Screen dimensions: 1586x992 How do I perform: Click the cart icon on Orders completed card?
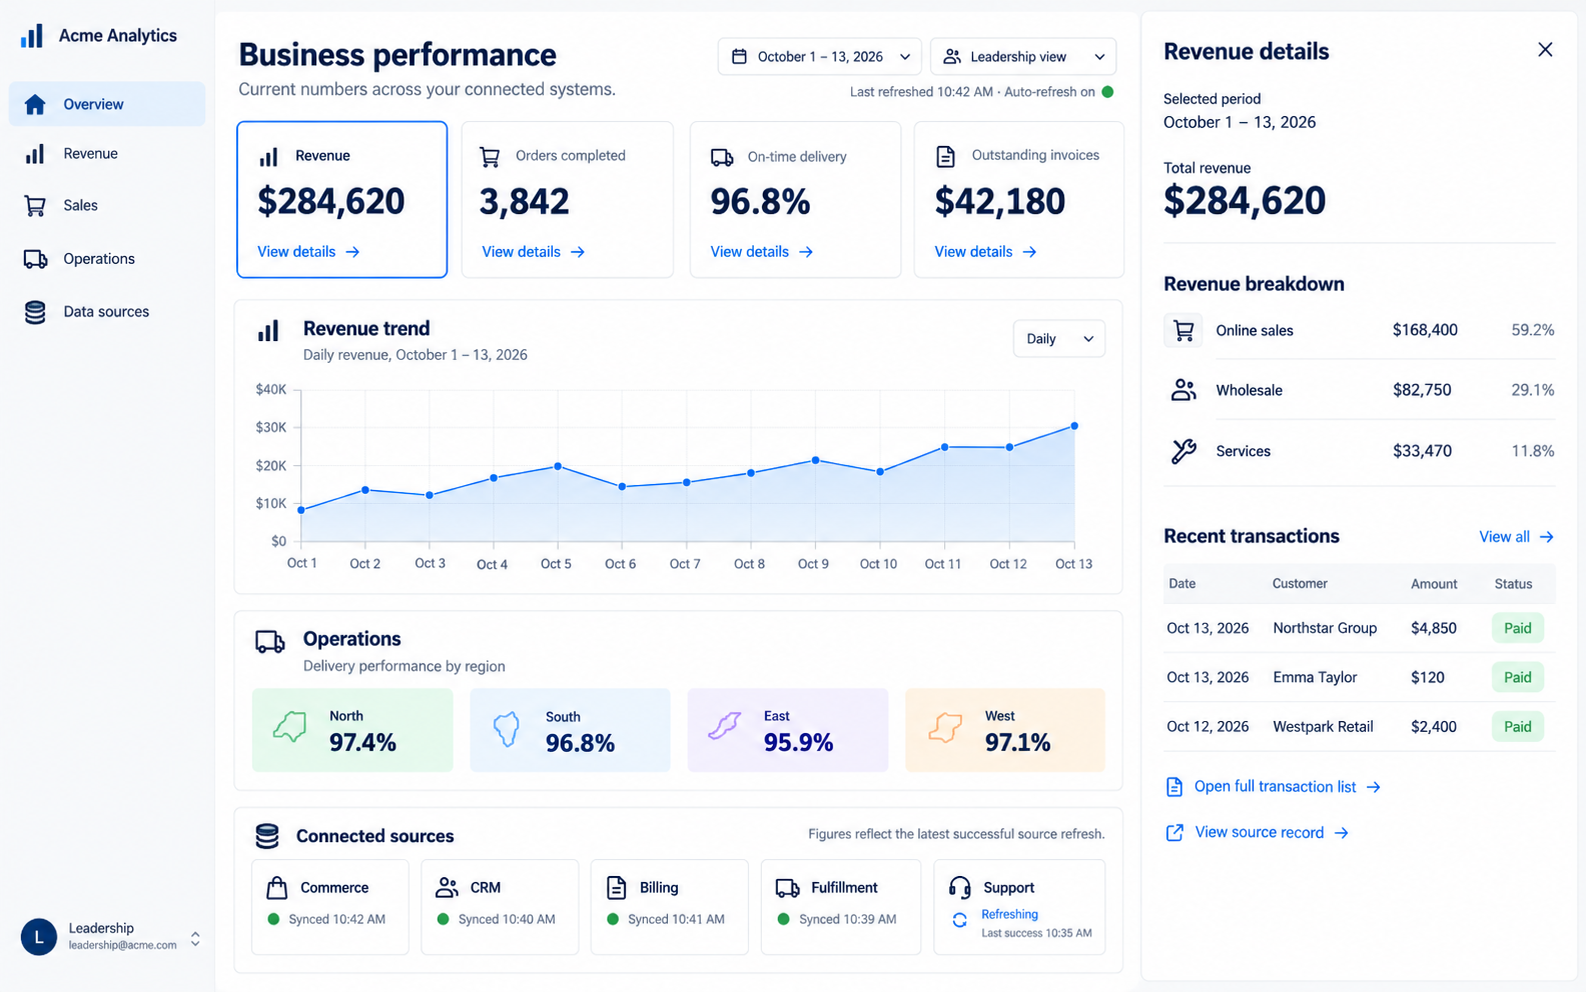490,157
